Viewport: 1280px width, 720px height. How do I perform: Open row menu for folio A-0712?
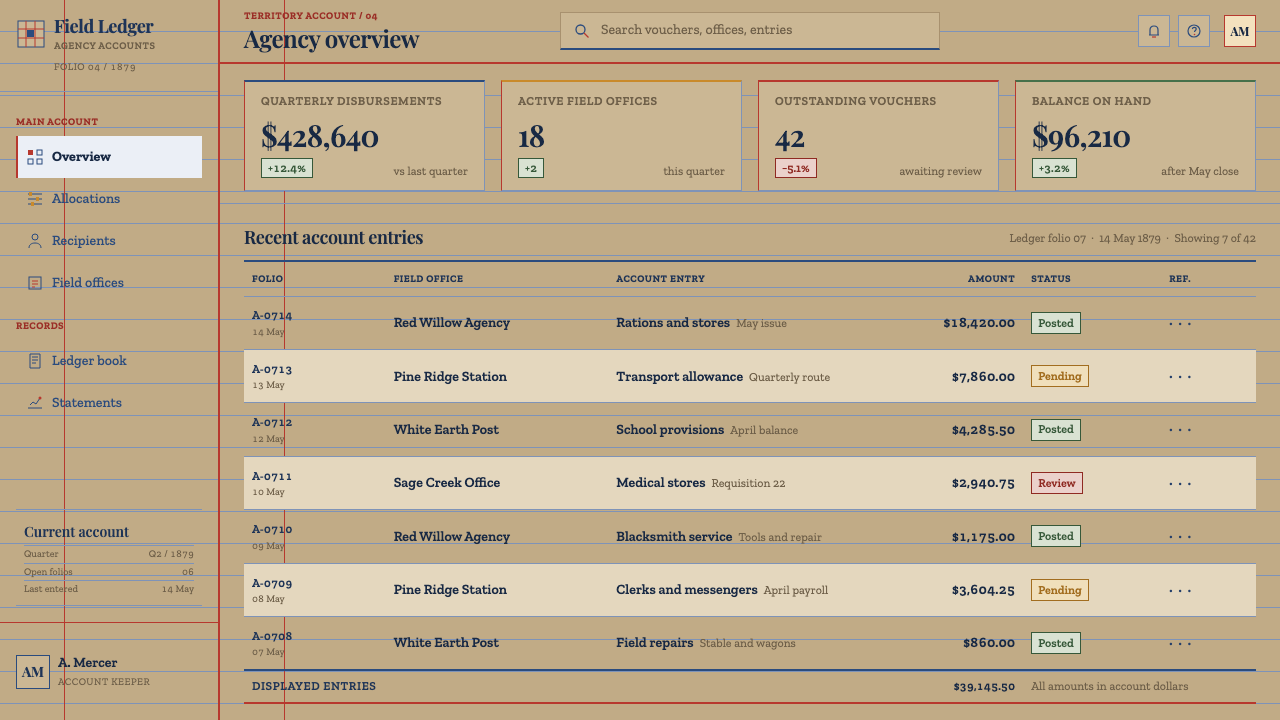point(1180,430)
